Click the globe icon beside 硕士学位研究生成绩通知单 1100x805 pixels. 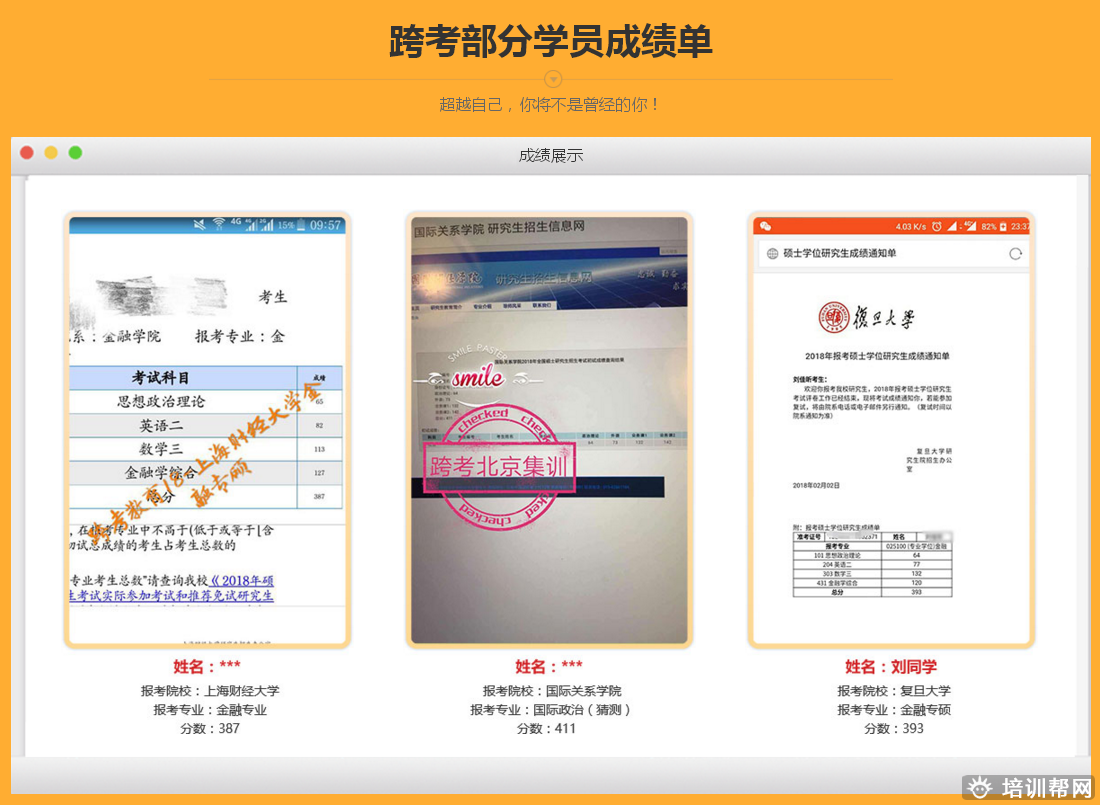click(772, 254)
